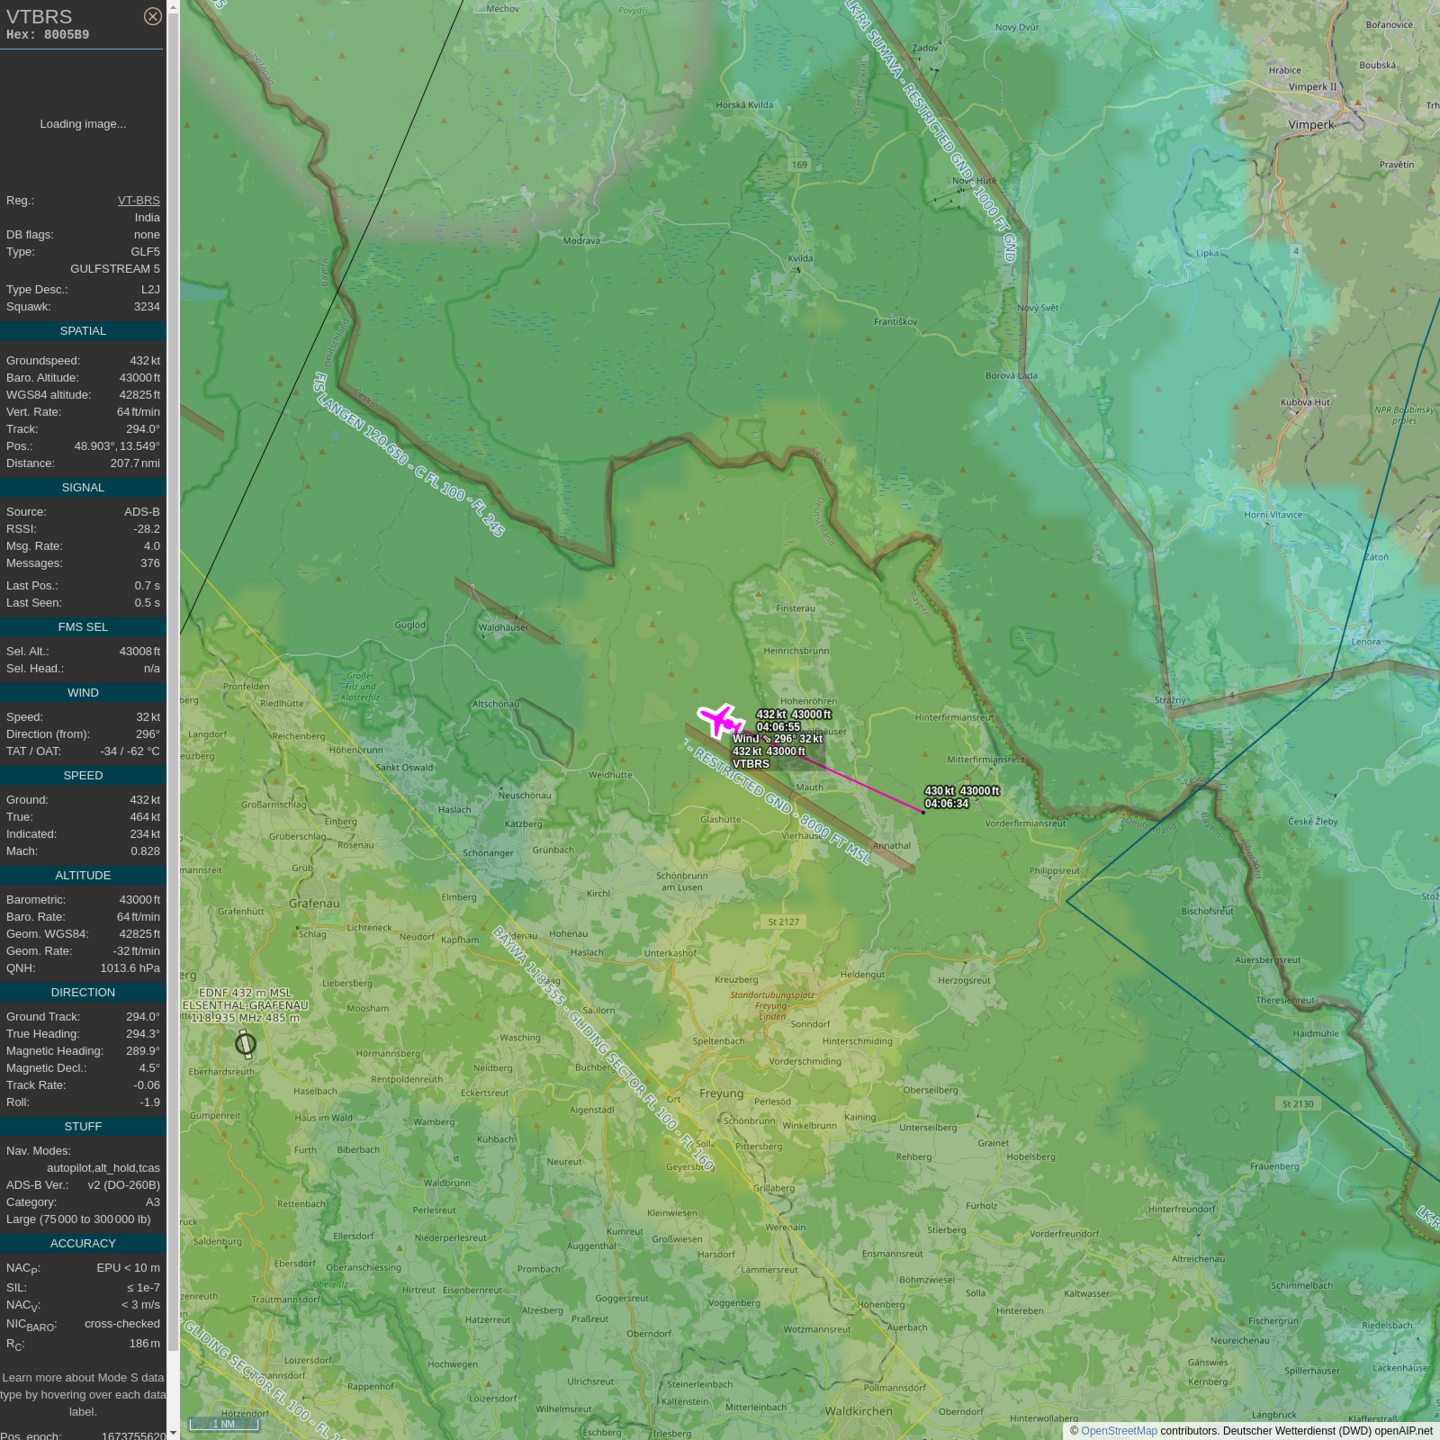Open the OpenStreetMap attribution link

[x=1118, y=1431]
